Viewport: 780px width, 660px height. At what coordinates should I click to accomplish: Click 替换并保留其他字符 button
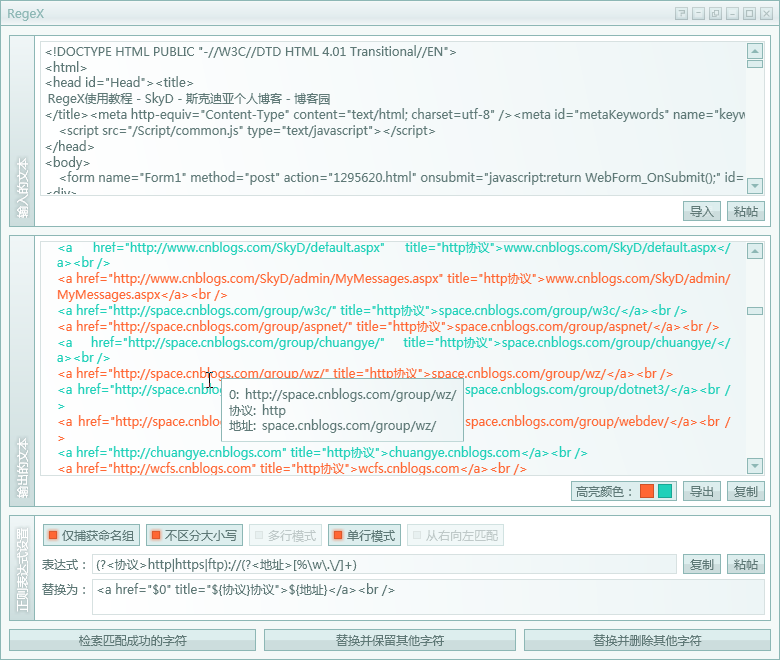tap(390, 640)
